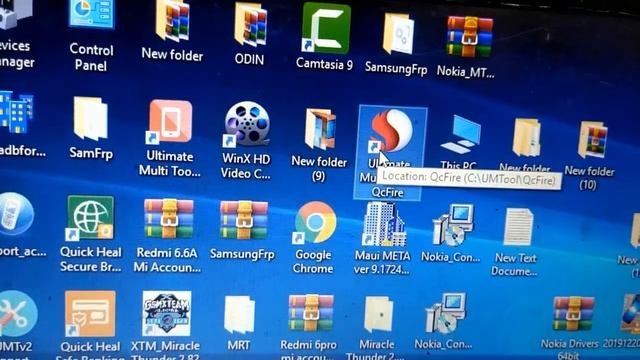640x360 pixels.
Task: Open the New folder (10) icon
Action: coord(589,155)
